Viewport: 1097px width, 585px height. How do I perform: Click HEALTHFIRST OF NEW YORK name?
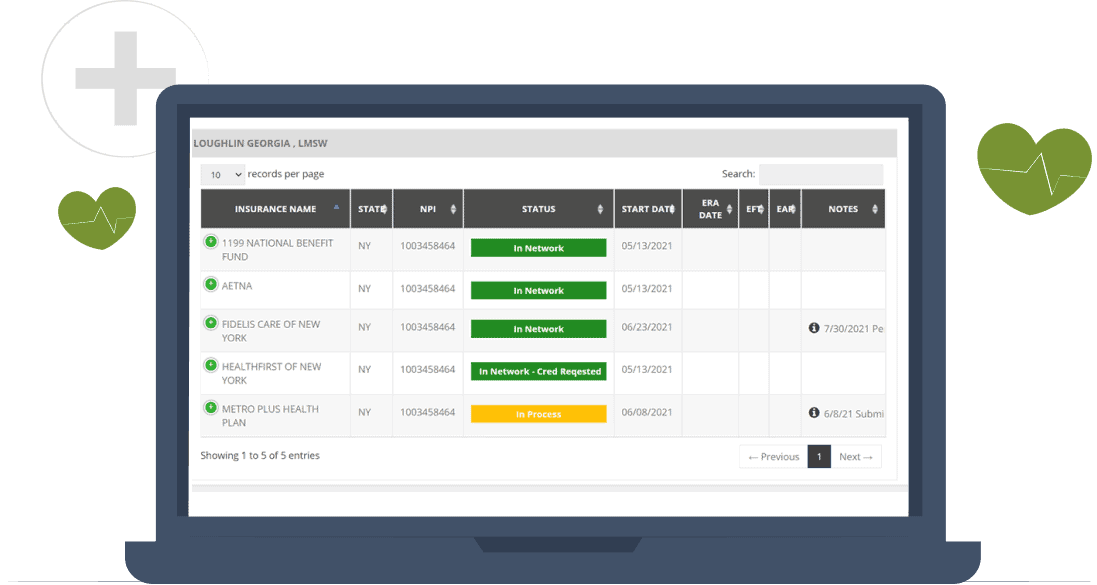click(x=271, y=374)
